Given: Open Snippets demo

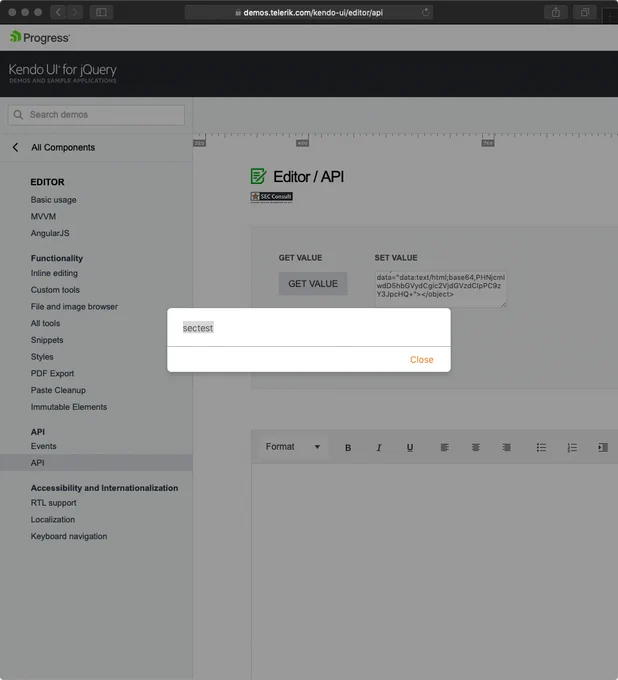Looking at the screenshot, I should [47, 340].
